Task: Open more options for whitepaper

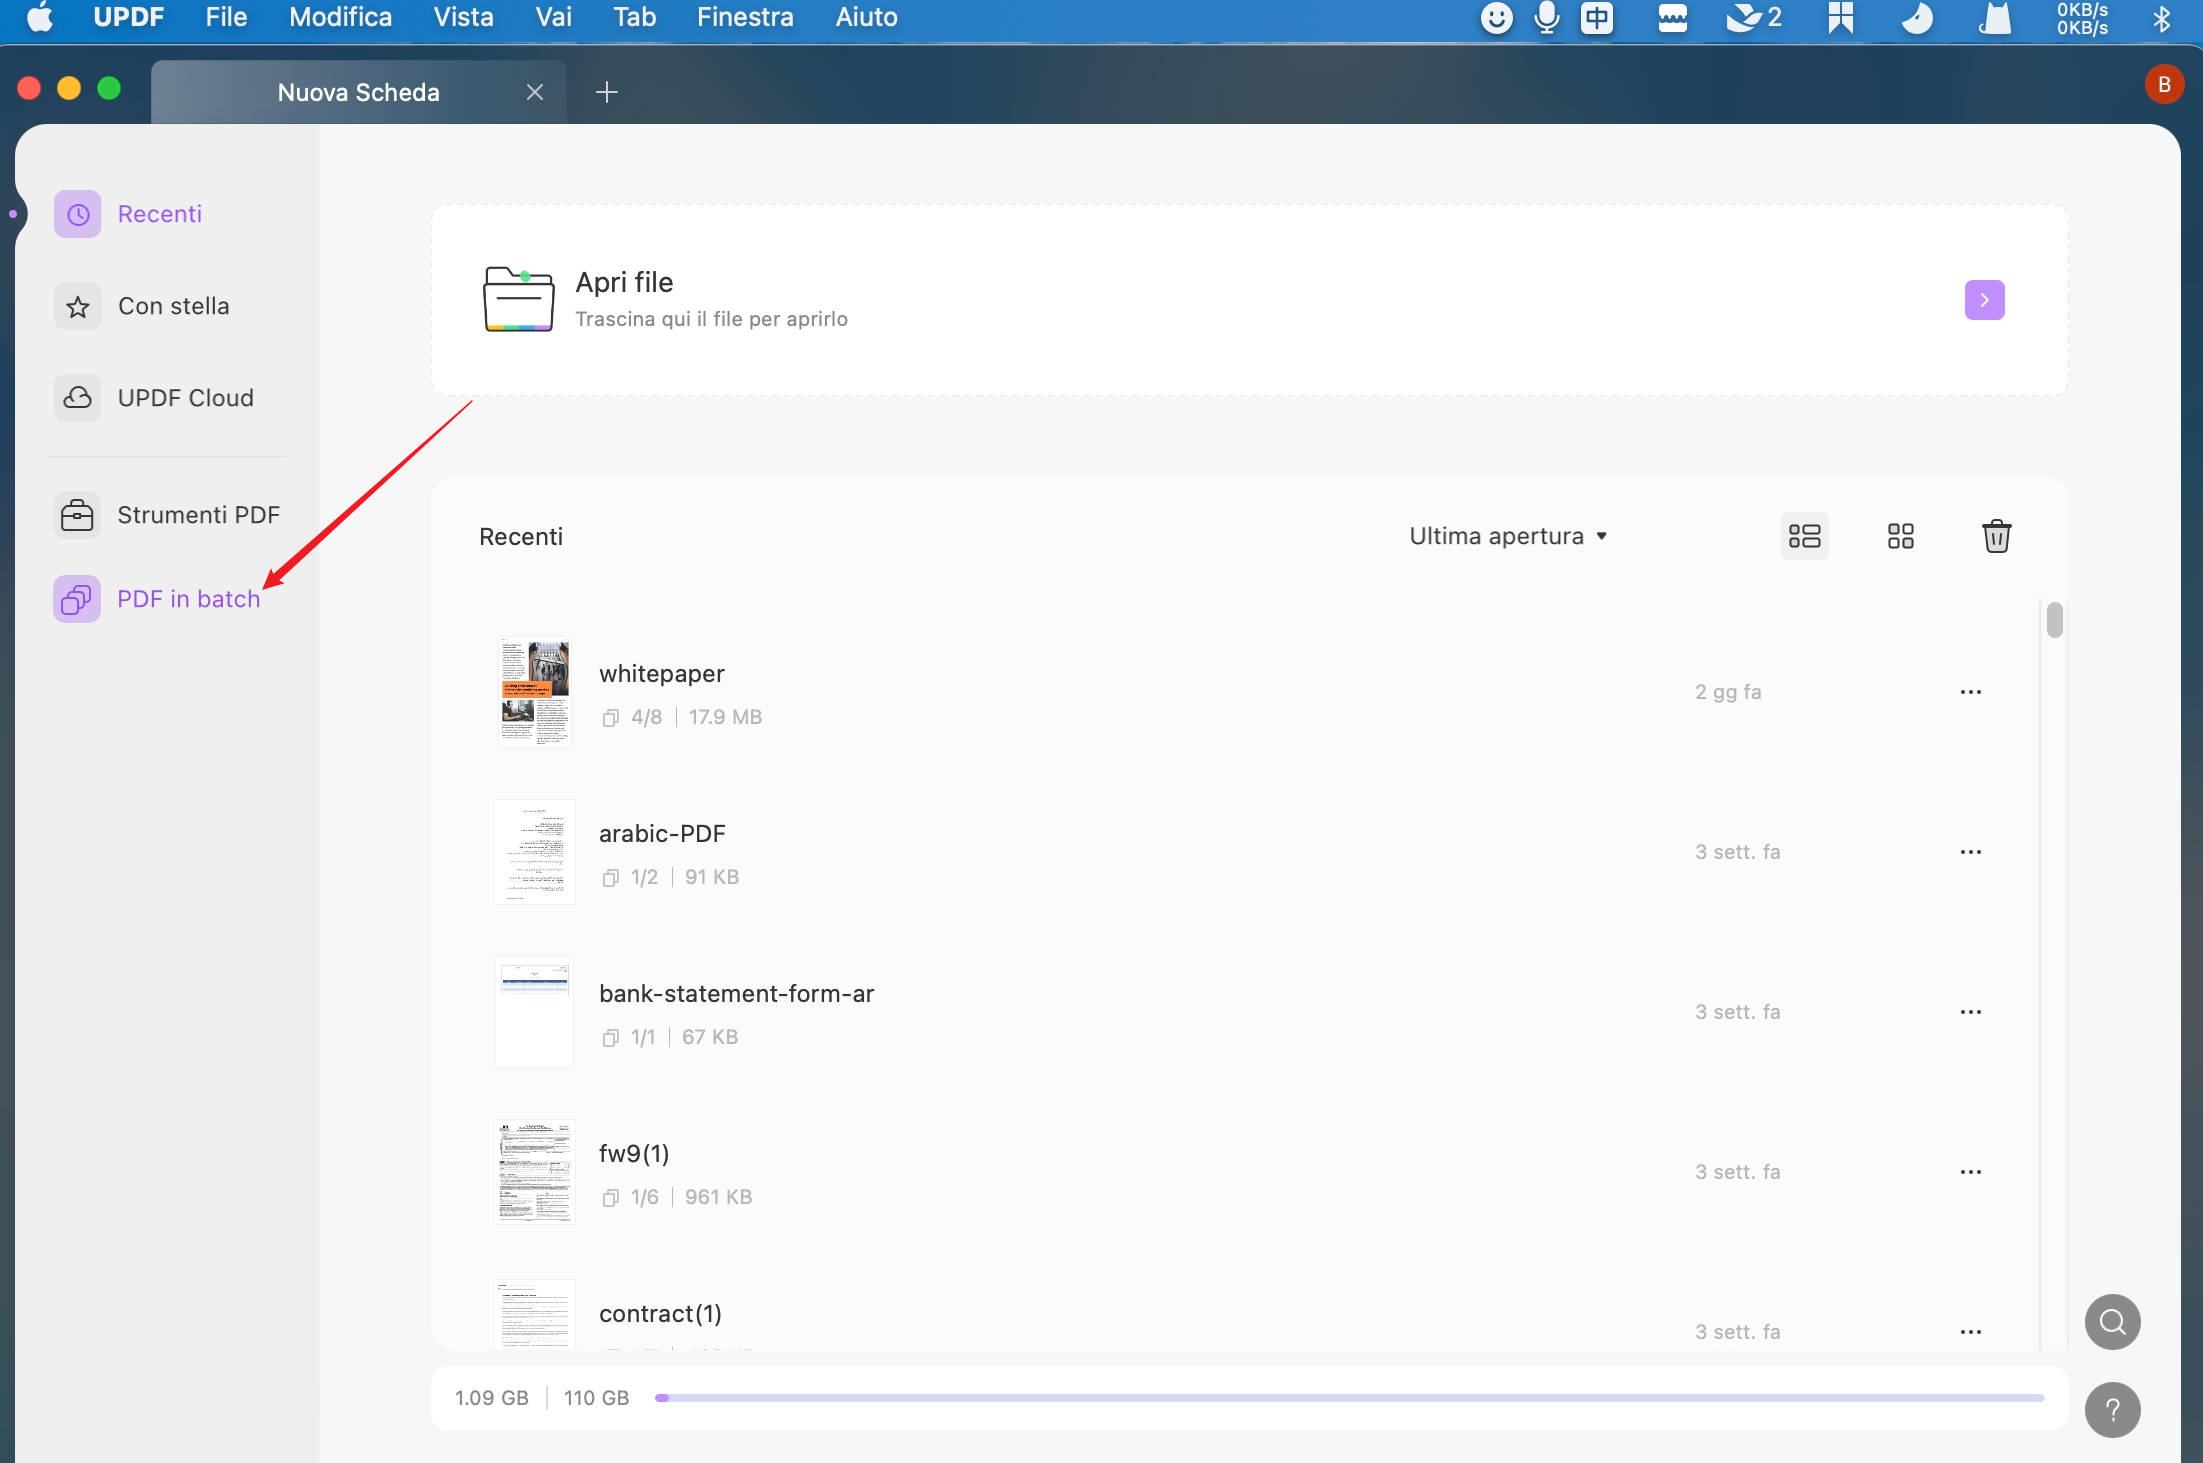Action: pyautogui.click(x=1970, y=692)
